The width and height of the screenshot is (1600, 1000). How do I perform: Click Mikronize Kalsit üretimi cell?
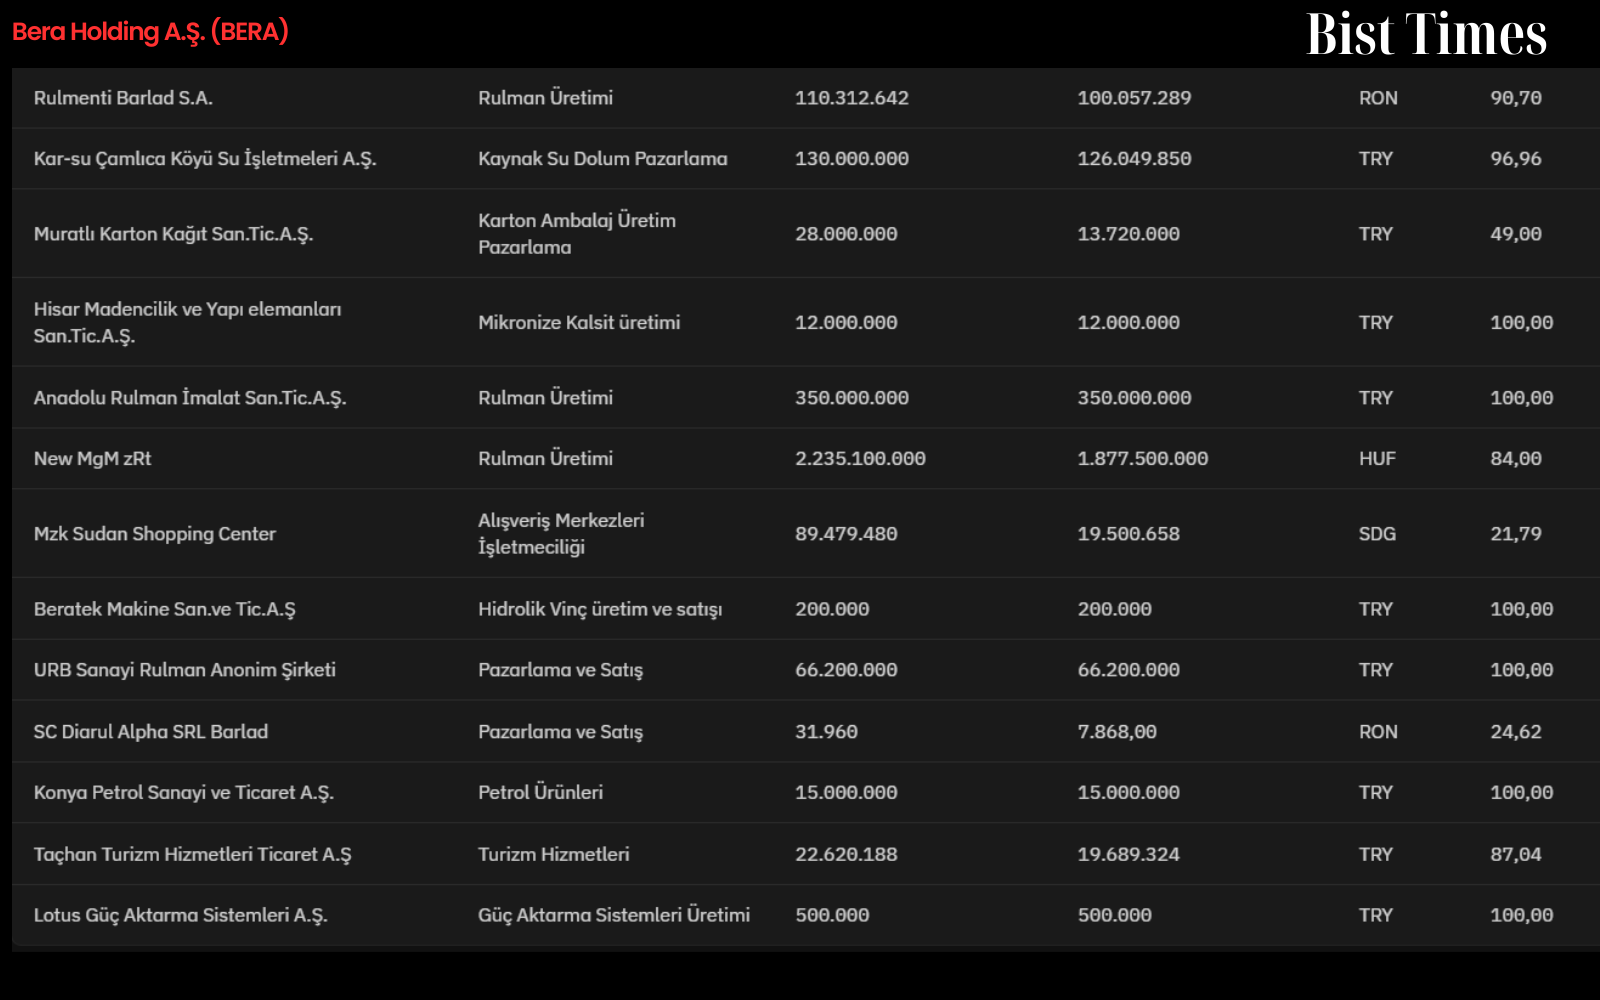tap(579, 323)
